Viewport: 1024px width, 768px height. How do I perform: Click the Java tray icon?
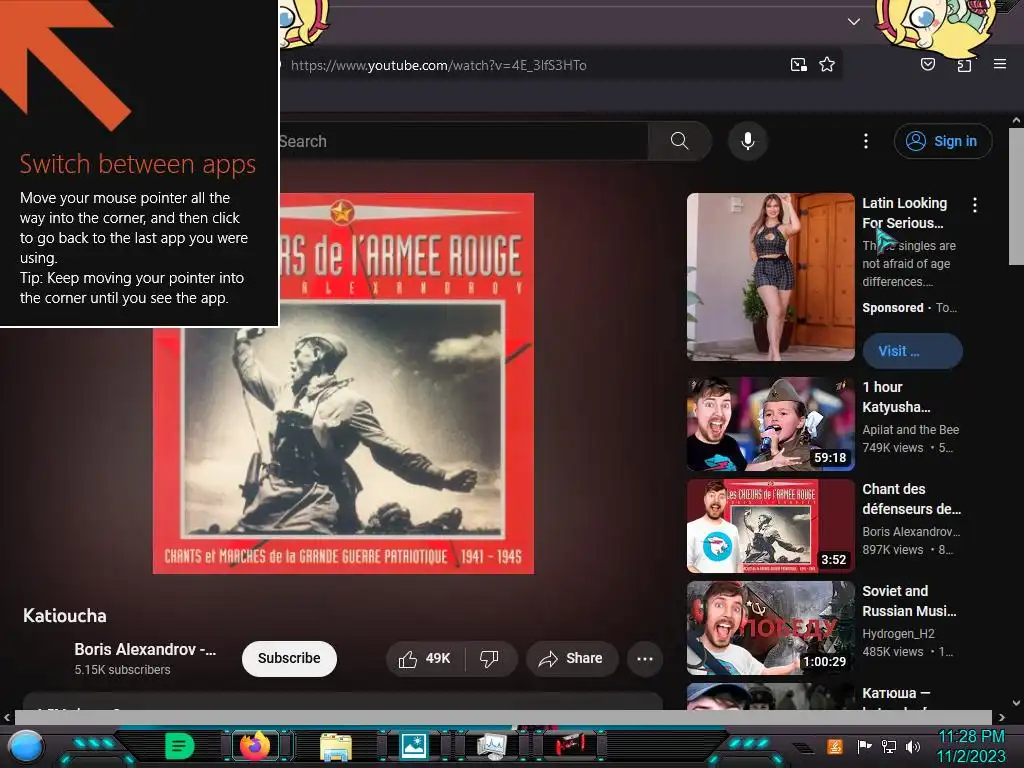pos(834,746)
